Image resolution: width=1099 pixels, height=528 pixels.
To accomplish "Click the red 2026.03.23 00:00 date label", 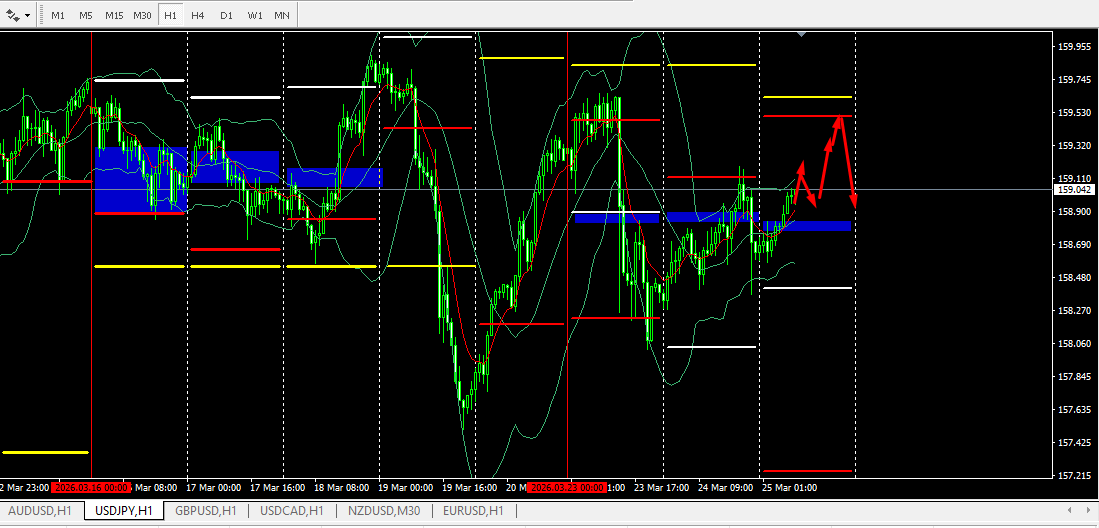I will [567, 487].
